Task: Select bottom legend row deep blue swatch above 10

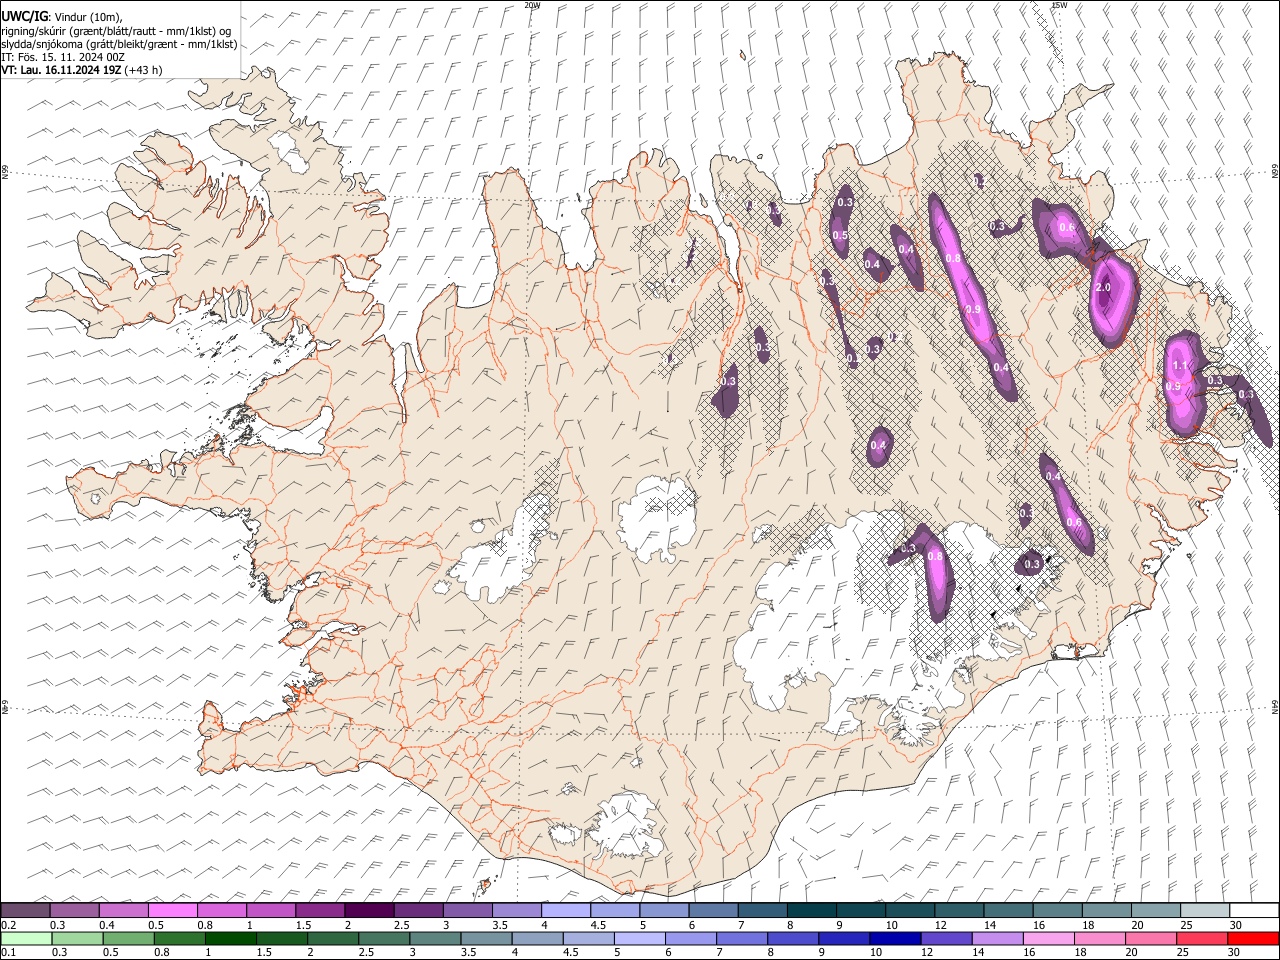Action: (896, 938)
